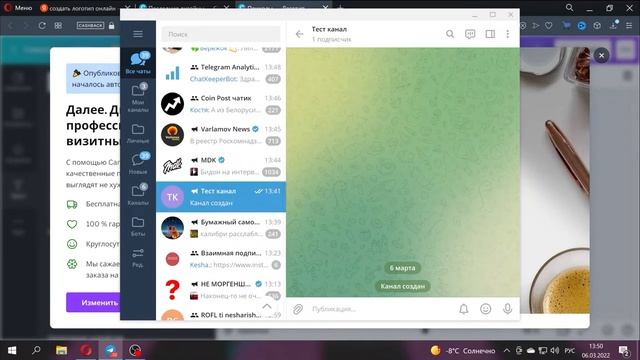640x360 pixels.
Task: Open the ROFL ti nesharish chat
Action: 221,314
